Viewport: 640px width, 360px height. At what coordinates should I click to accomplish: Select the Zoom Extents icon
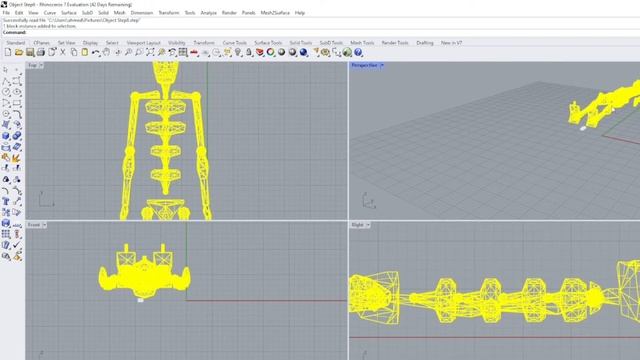point(150,52)
